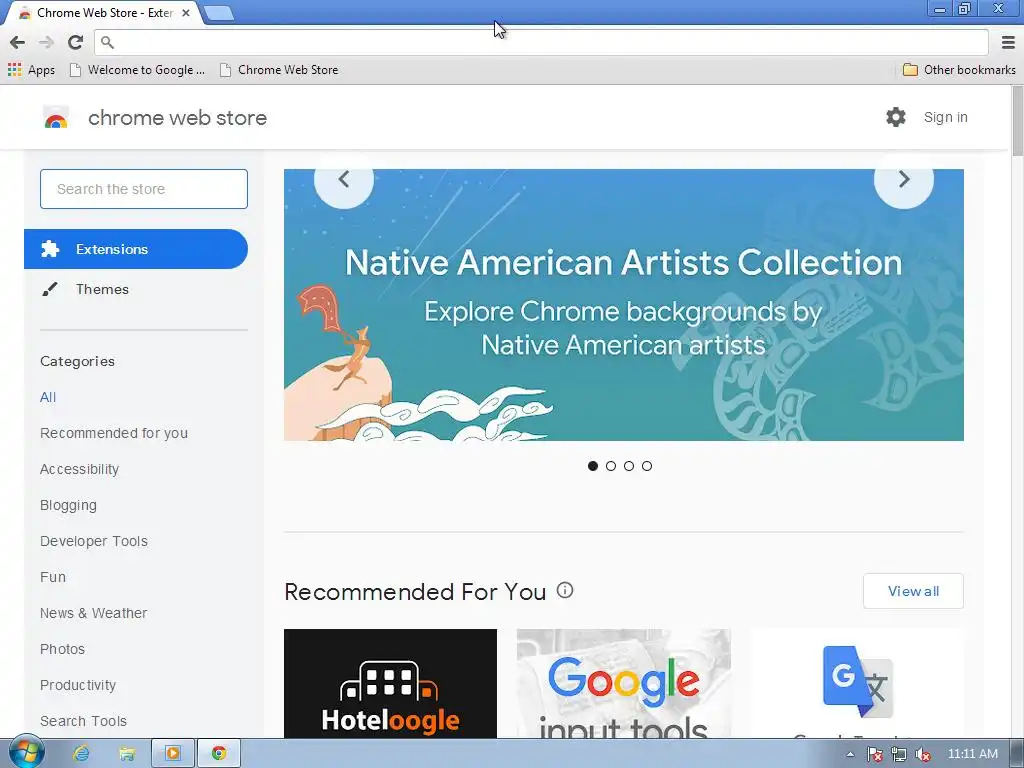
Task: Click the puzzle piece Extensions icon
Action: [50, 249]
